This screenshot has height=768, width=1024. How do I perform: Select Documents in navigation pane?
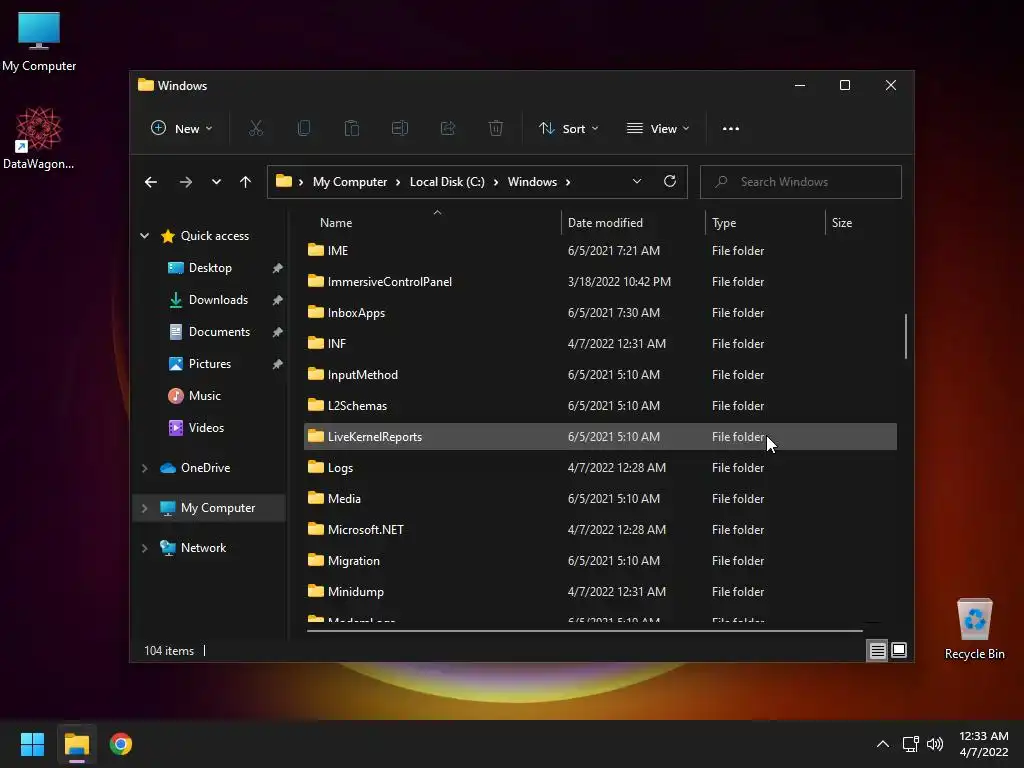coord(219,332)
